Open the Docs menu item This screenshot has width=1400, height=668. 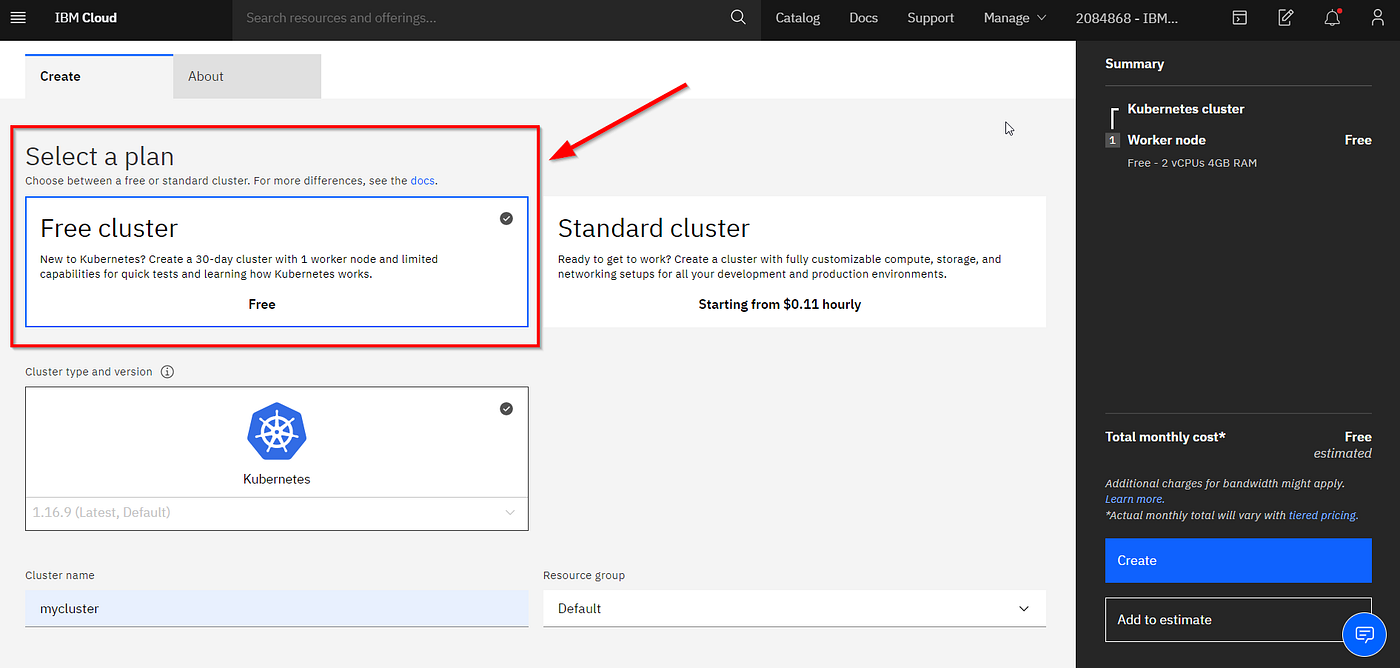pyautogui.click(x=864, y=18)
